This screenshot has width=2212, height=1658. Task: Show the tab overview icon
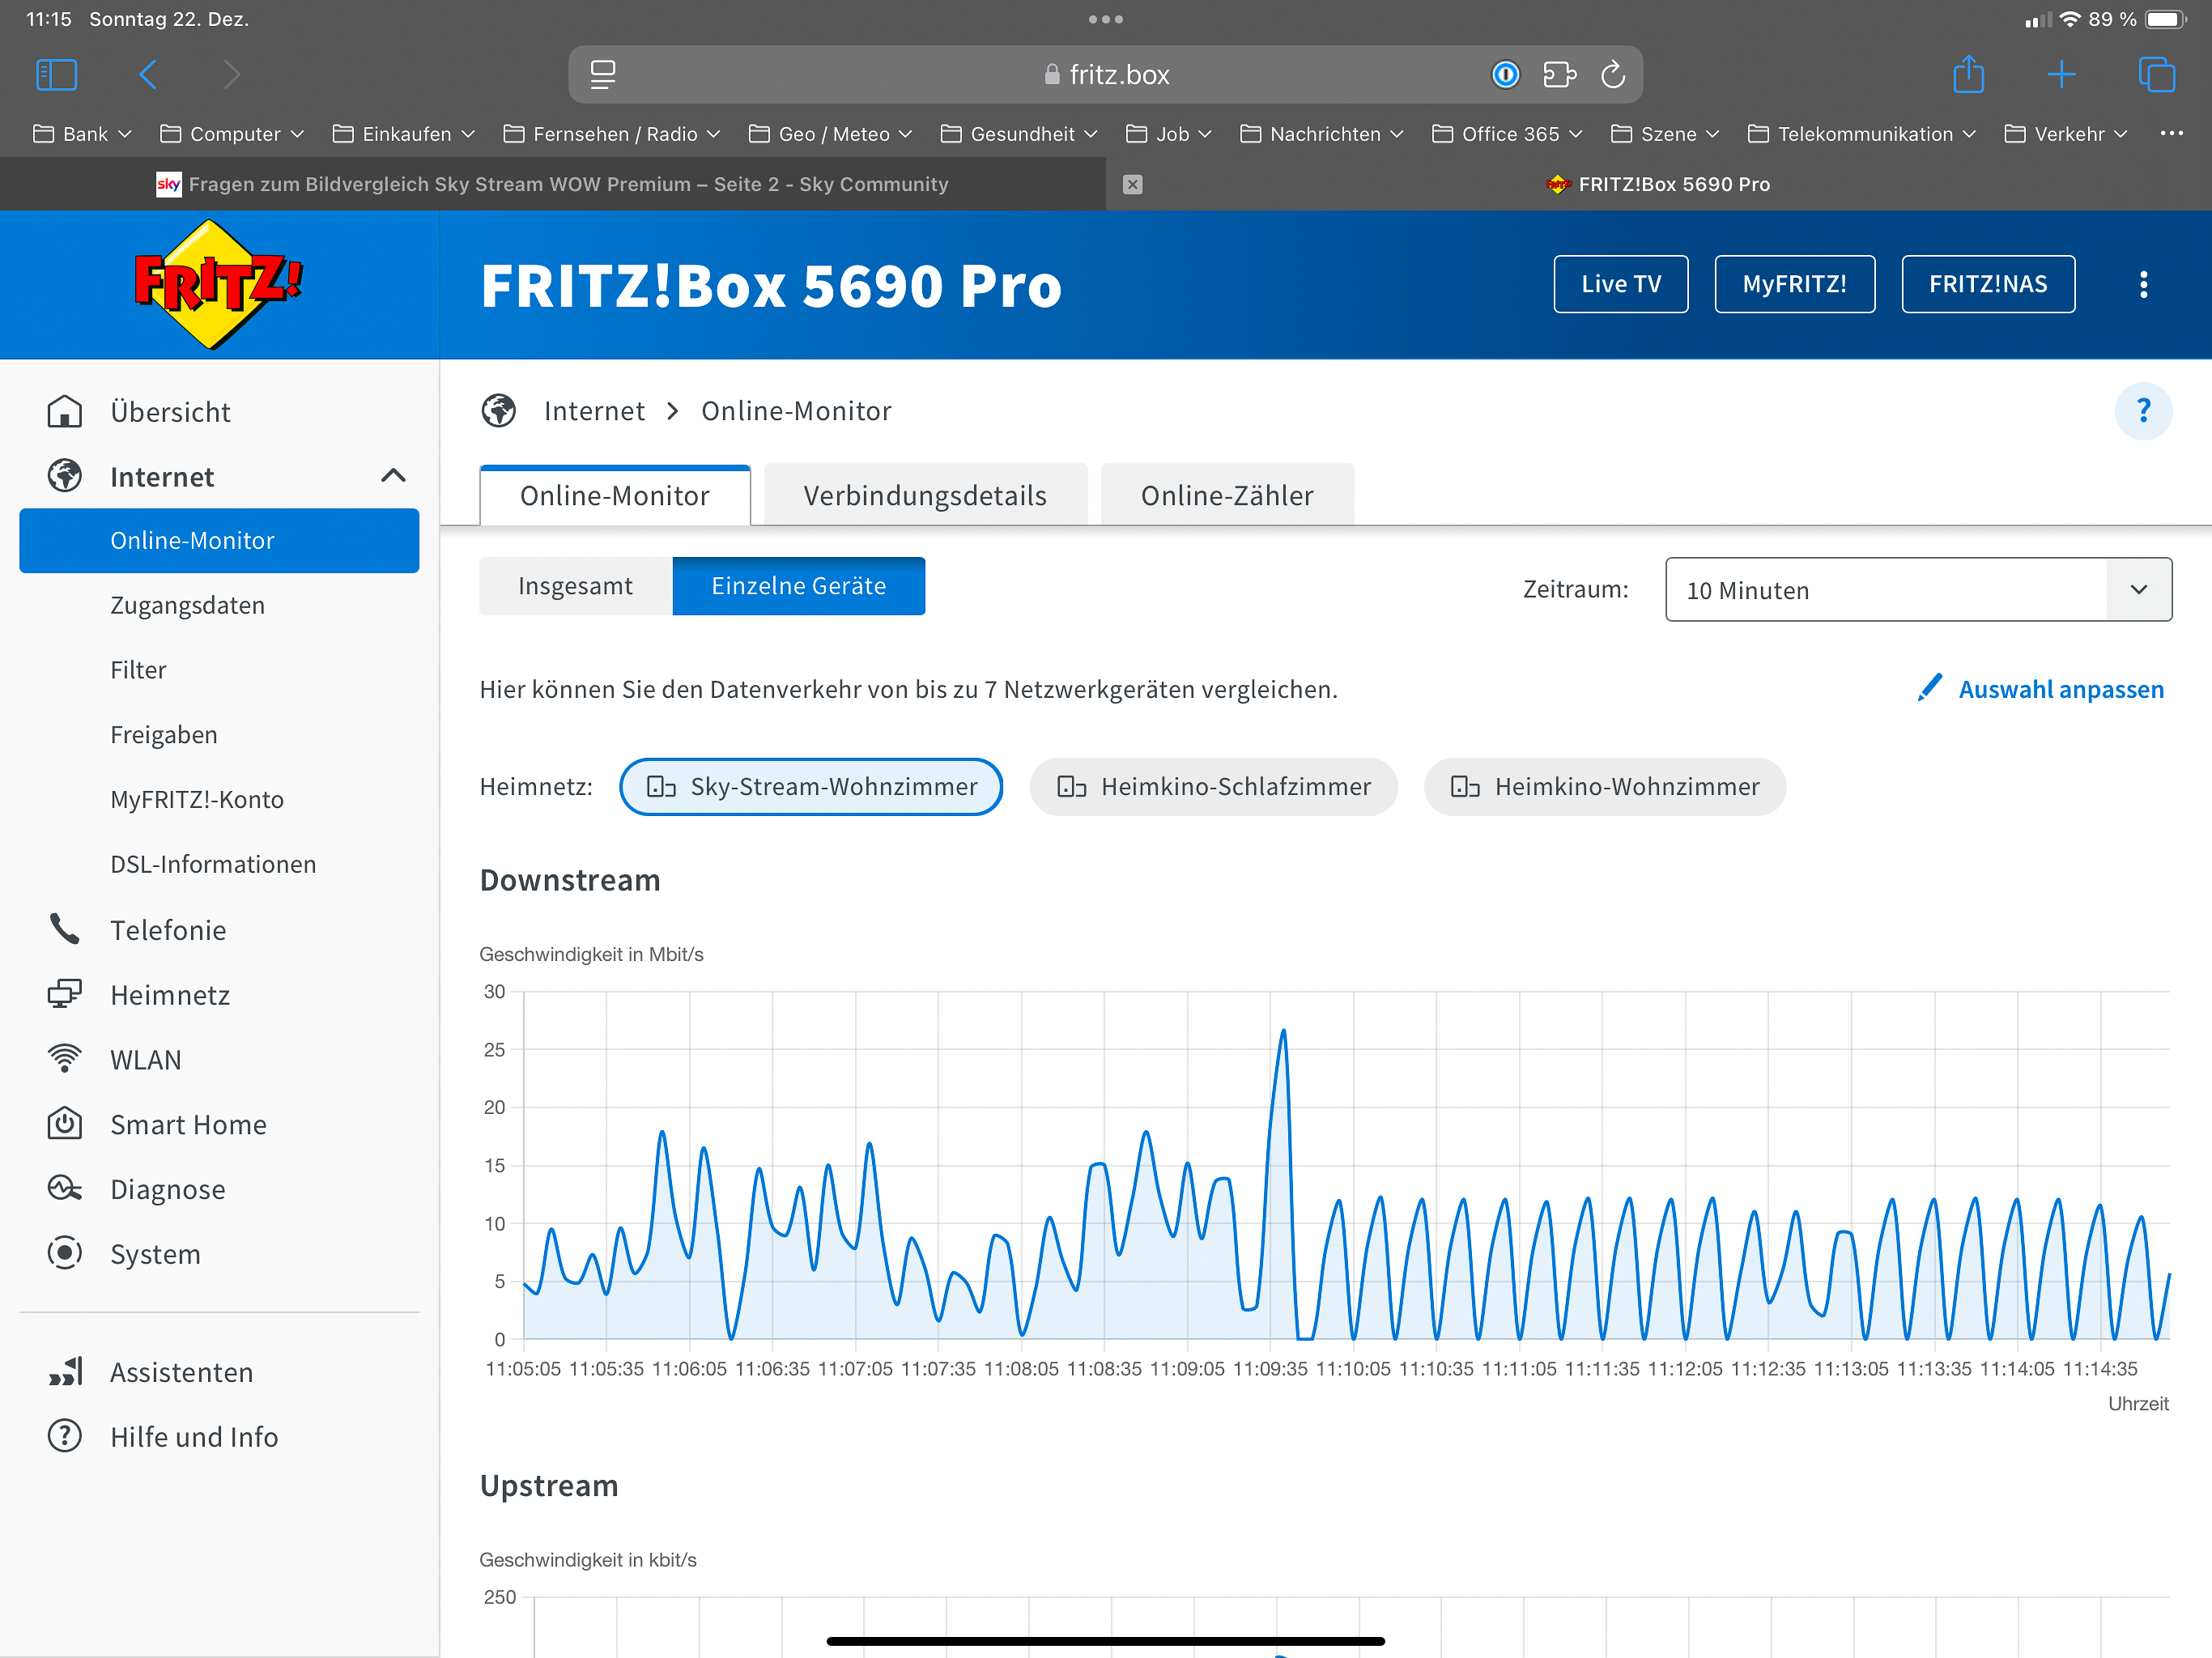2156,75
